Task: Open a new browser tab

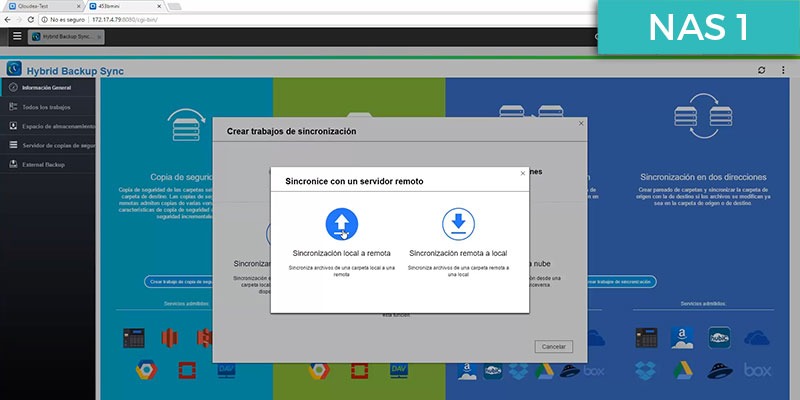Action: pos(174,6)
